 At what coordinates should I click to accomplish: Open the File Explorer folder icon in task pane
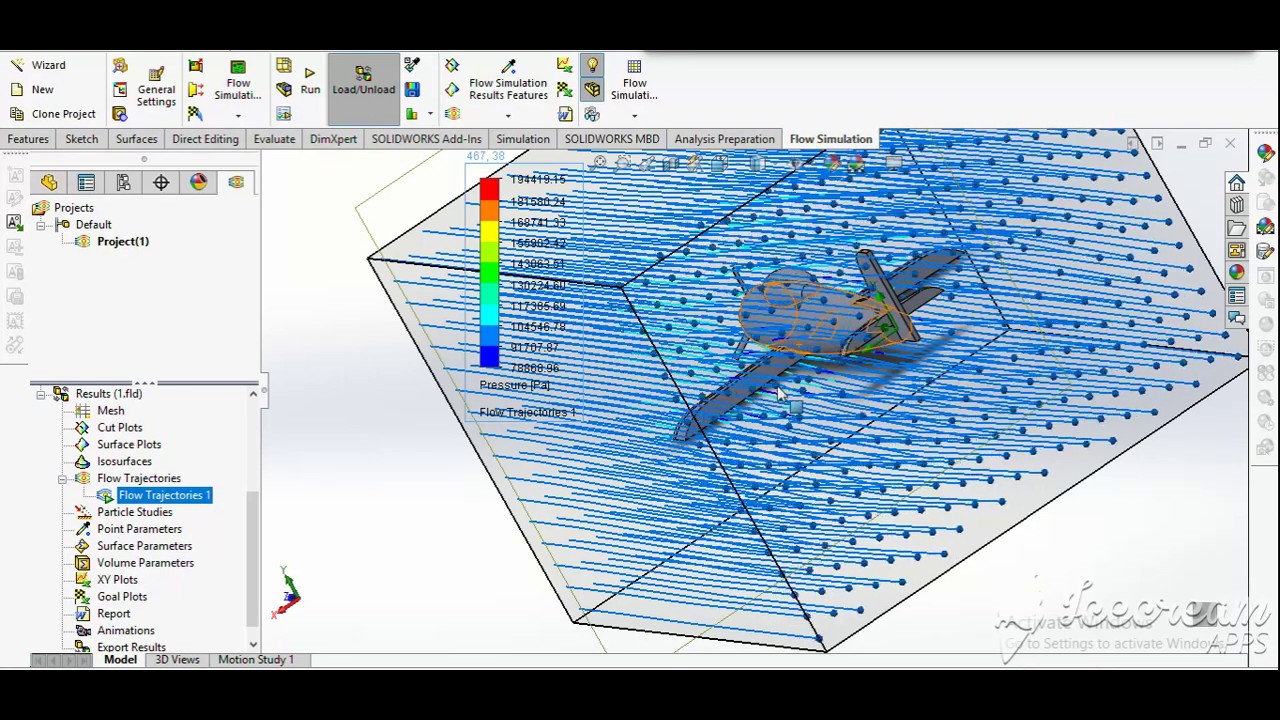point(1237,228)
